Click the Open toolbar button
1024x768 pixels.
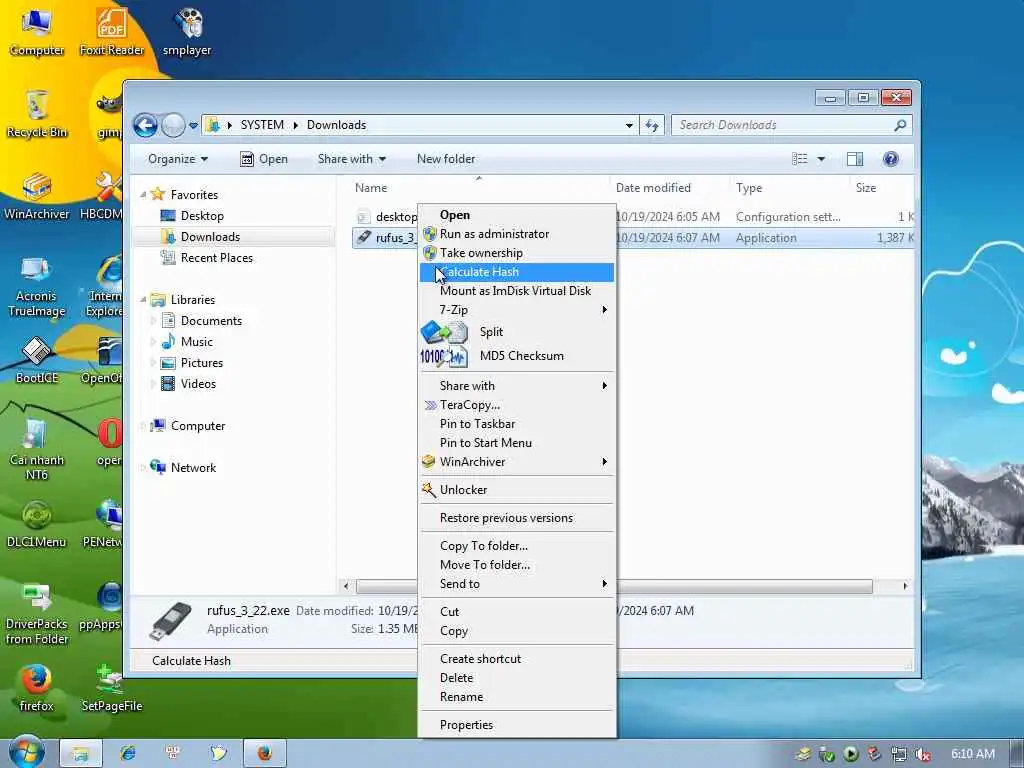264,159
